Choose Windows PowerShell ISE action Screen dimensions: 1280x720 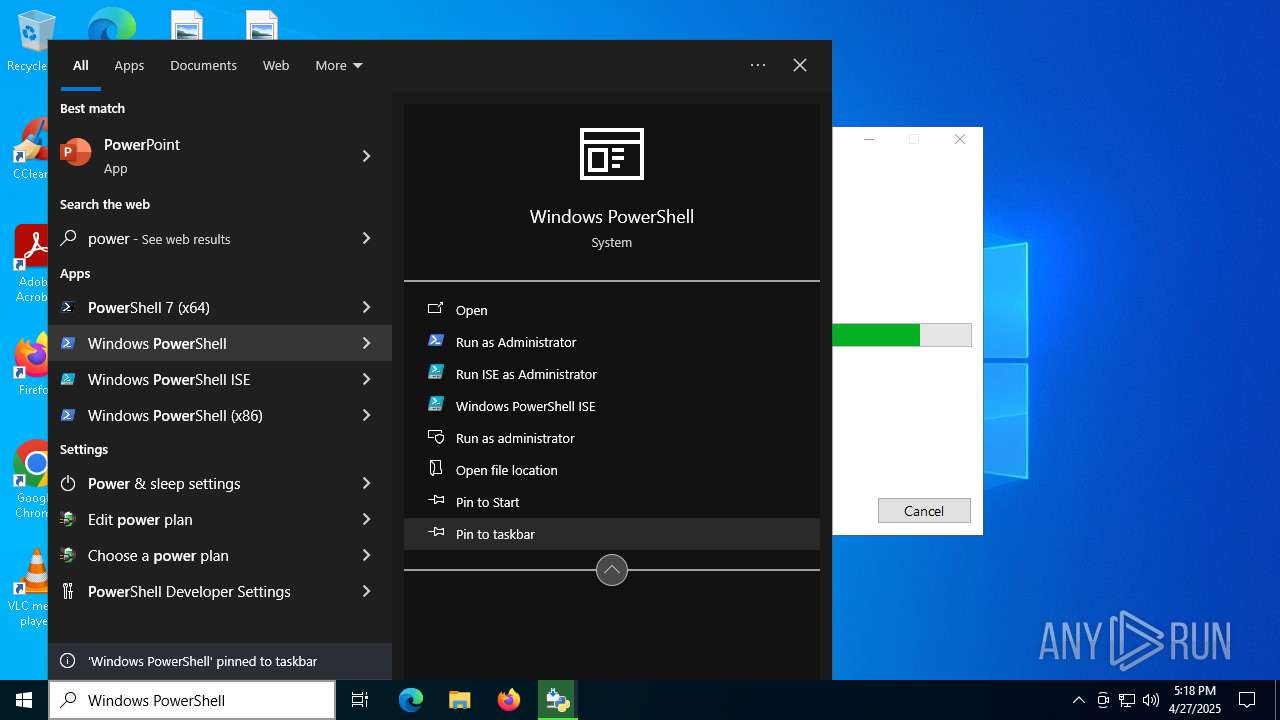[612, 406]
